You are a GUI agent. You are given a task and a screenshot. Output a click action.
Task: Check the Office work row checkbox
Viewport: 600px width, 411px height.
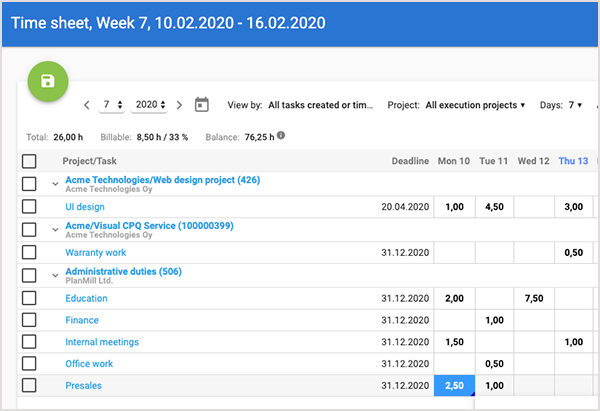coord(29,364)
